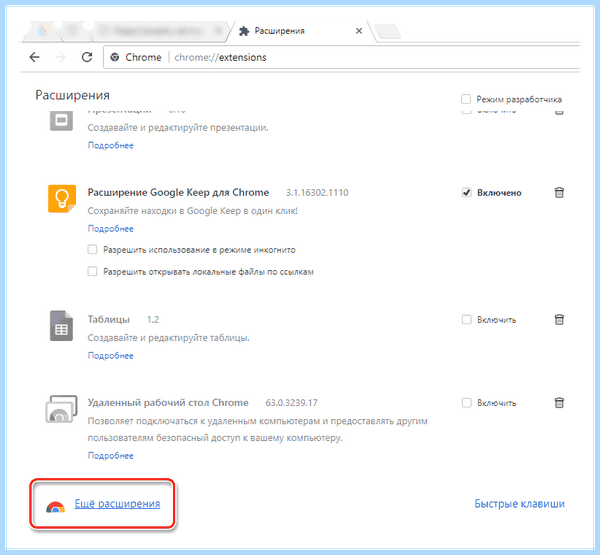Click the Создавайте и редактируйте таблицы description
The width and height of the screenshot is (600, 555).
pos(168,338)
